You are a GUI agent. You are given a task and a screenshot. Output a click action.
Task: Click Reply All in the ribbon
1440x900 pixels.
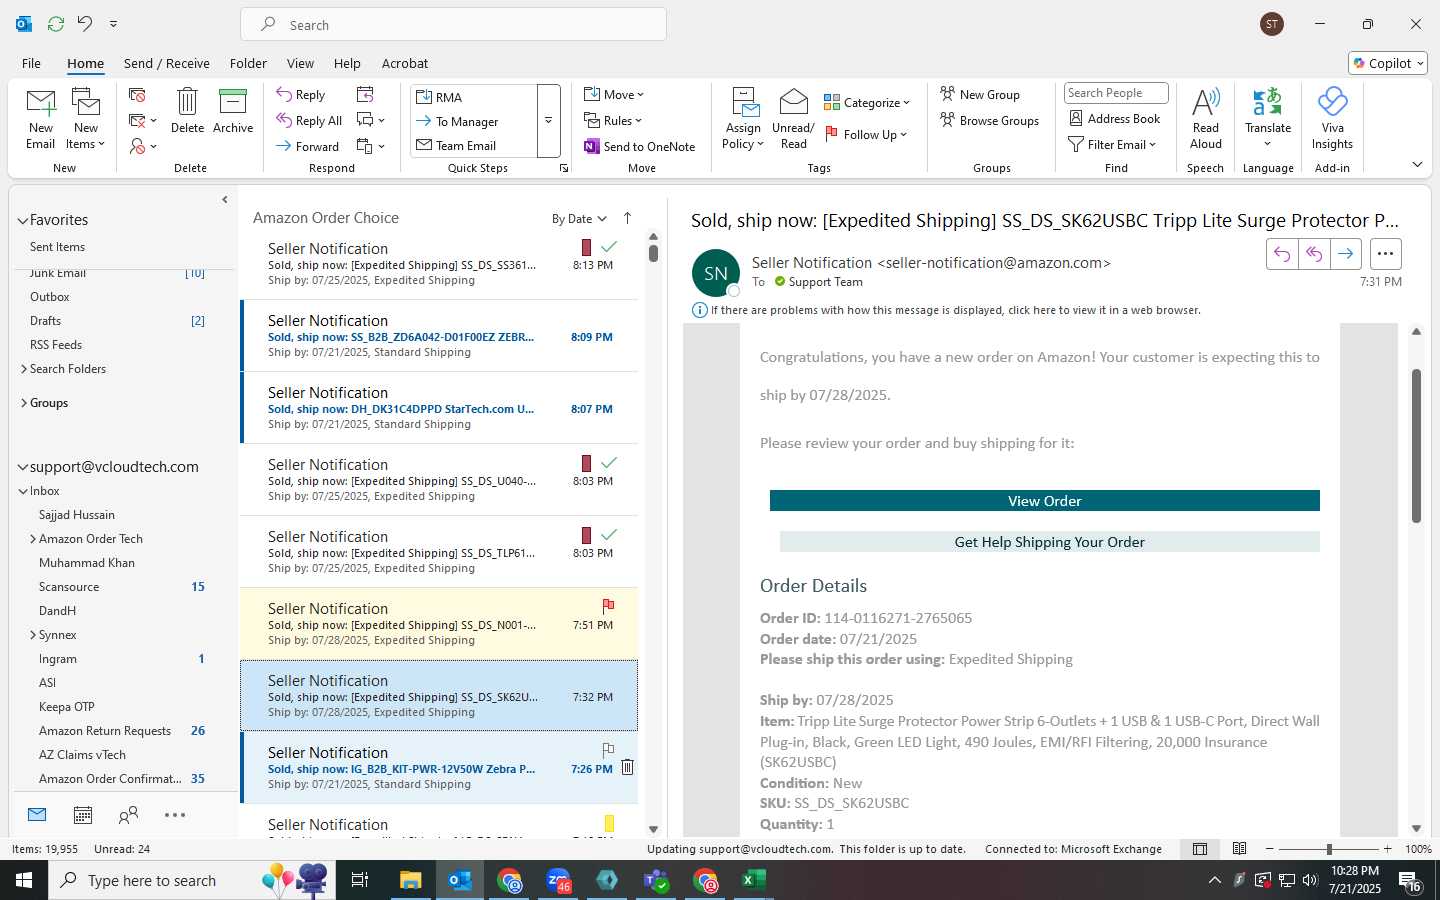pos(309,120)
